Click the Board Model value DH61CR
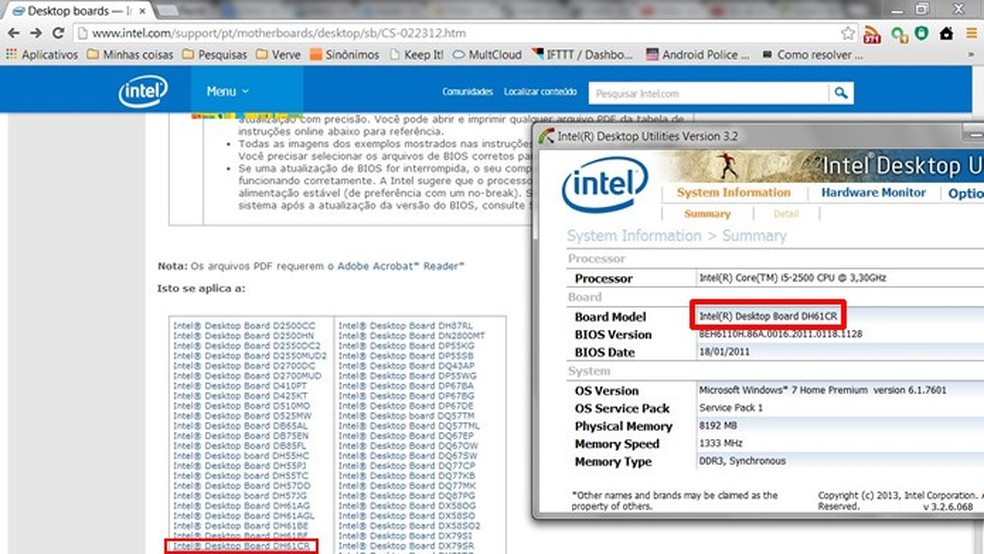Viewport: 984px width, 554px height. point(768,316)
